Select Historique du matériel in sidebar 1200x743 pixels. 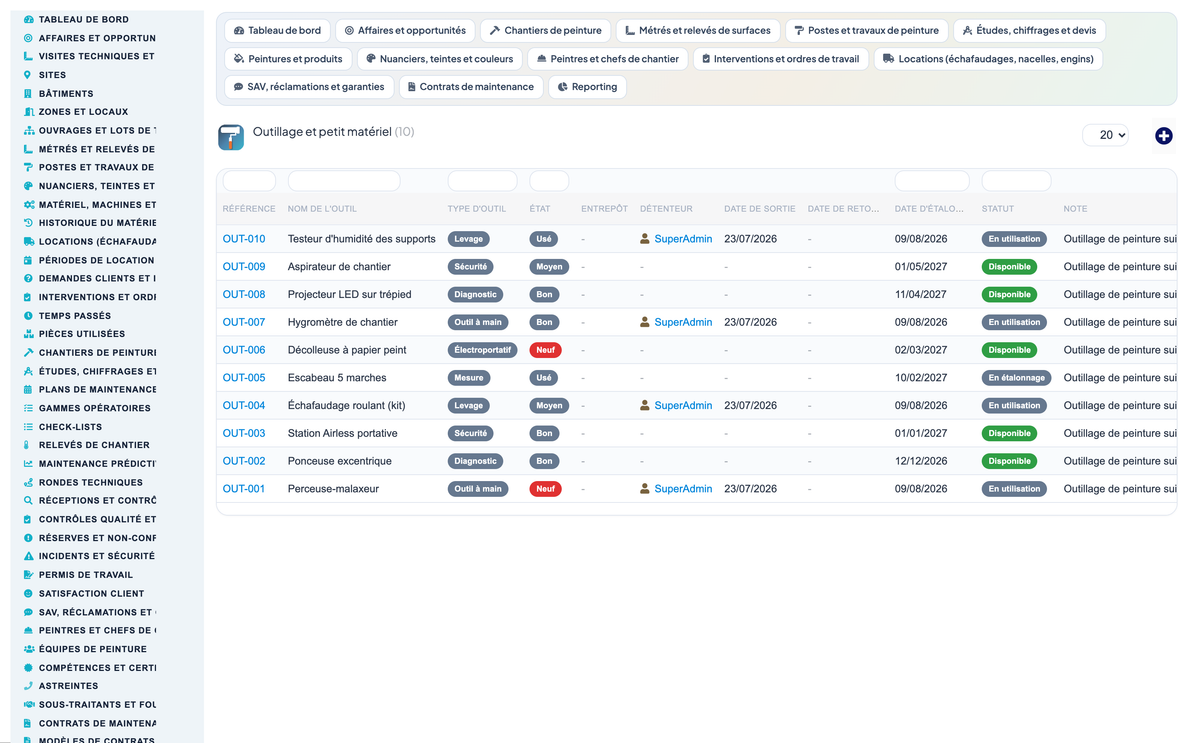point(97,223)
